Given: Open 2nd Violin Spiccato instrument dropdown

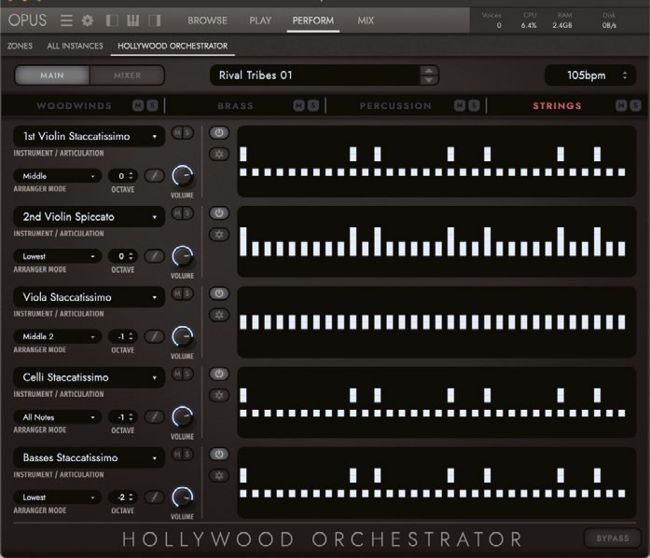Looking at the screenshot, I should pyautogui.click(x=89, y=216).
